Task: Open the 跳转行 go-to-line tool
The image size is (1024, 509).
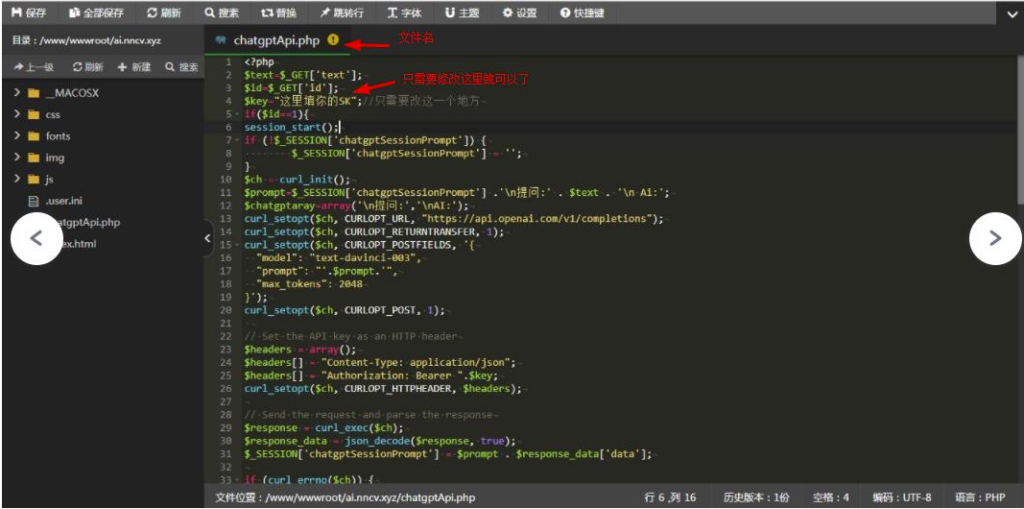Action: (x=344, y=13)
